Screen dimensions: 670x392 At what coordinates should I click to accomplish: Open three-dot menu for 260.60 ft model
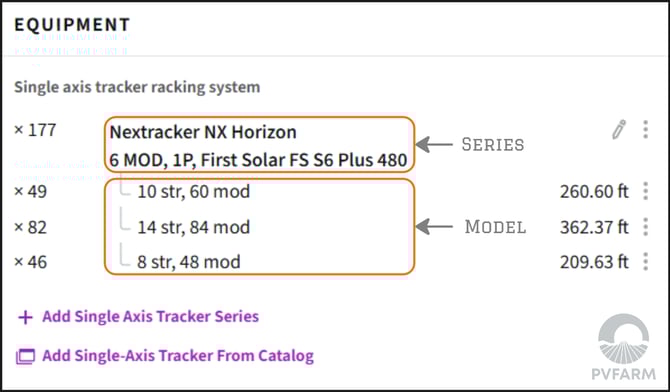[646, 191]
